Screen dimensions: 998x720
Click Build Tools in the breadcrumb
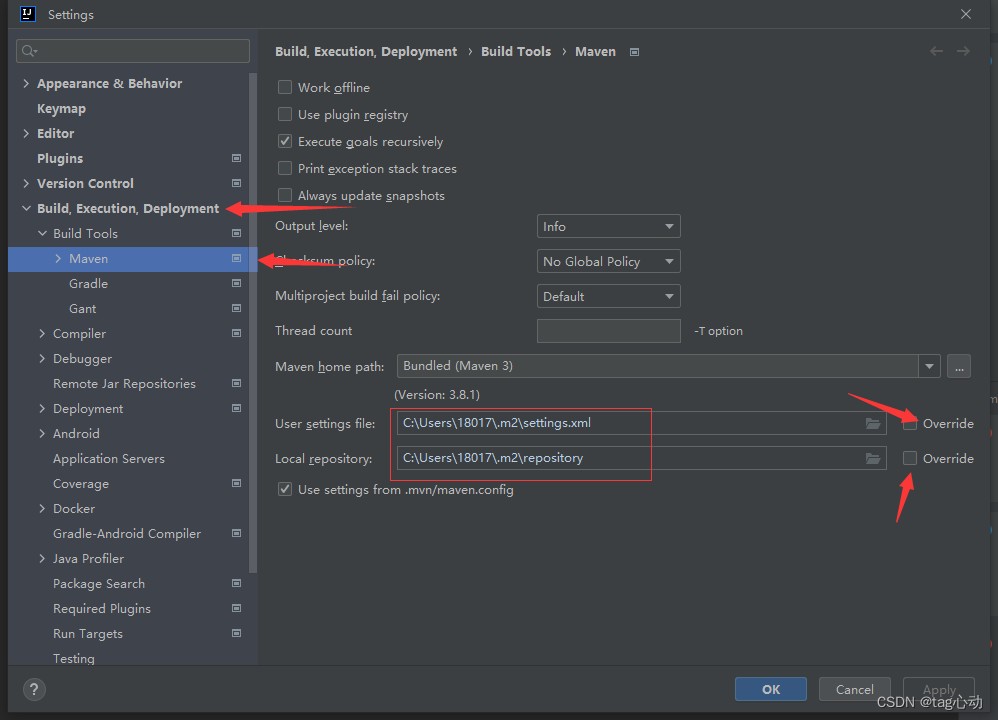click(516, 52)
